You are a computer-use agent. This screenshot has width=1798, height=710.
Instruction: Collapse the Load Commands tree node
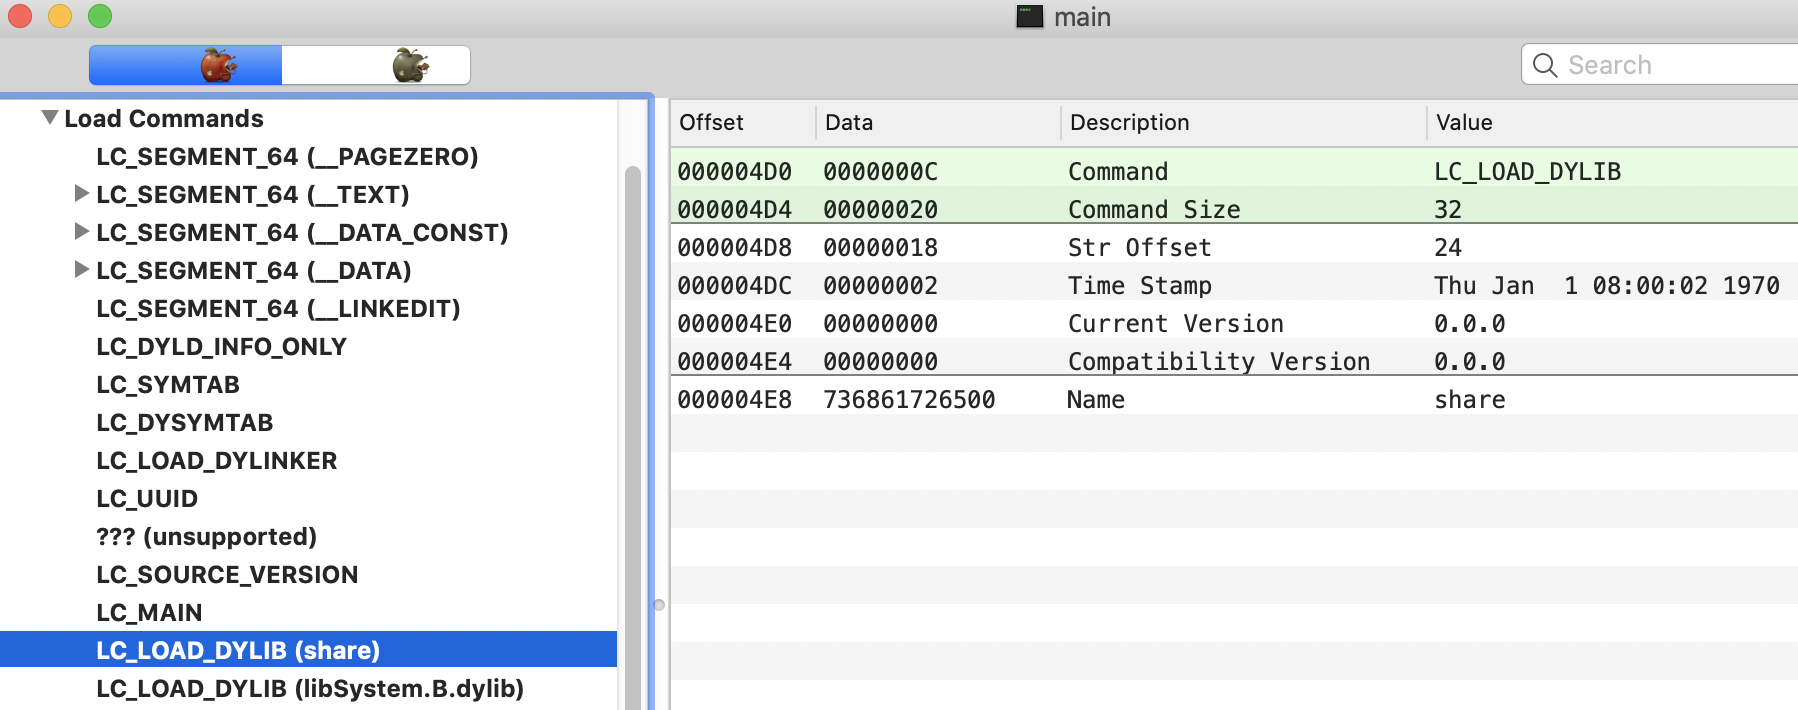pos(49,118)
